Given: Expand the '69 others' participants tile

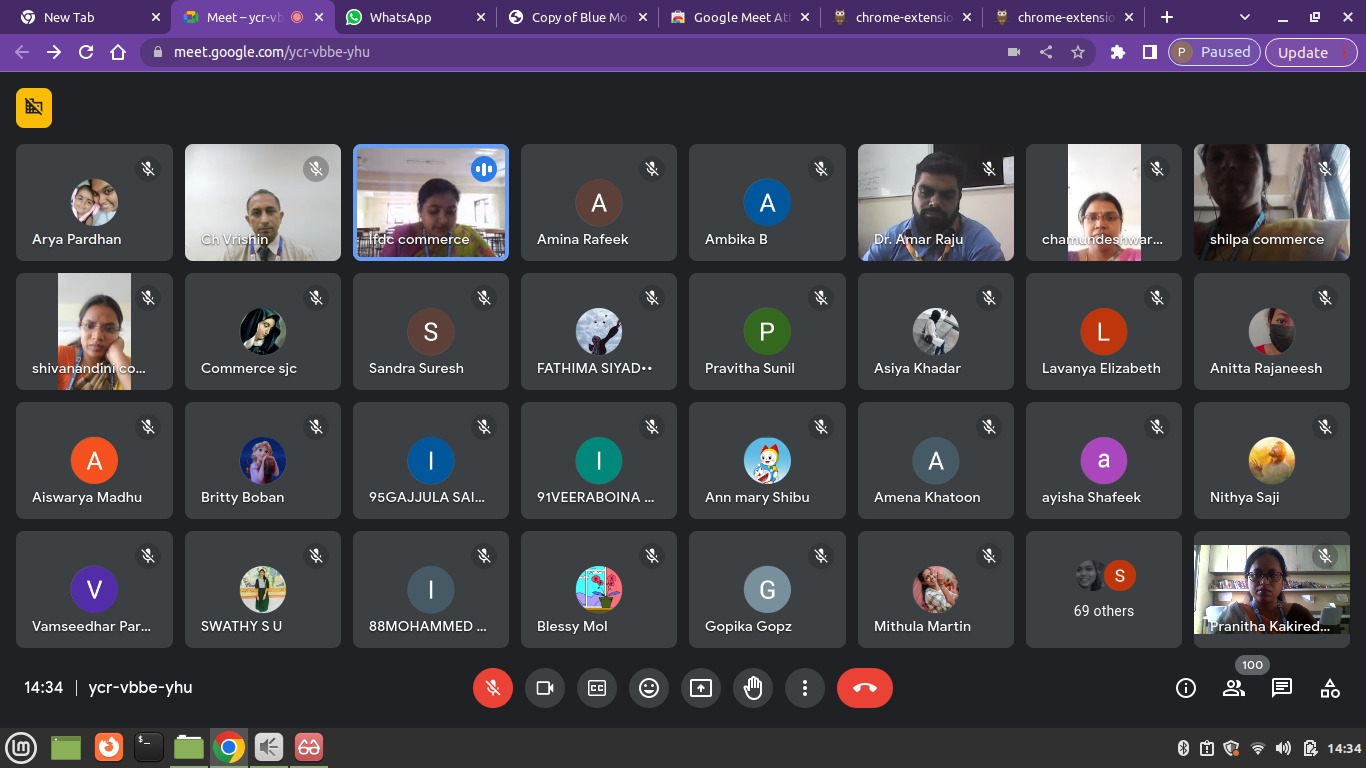Looking at the screenshot, I should tap(1103, 590).
